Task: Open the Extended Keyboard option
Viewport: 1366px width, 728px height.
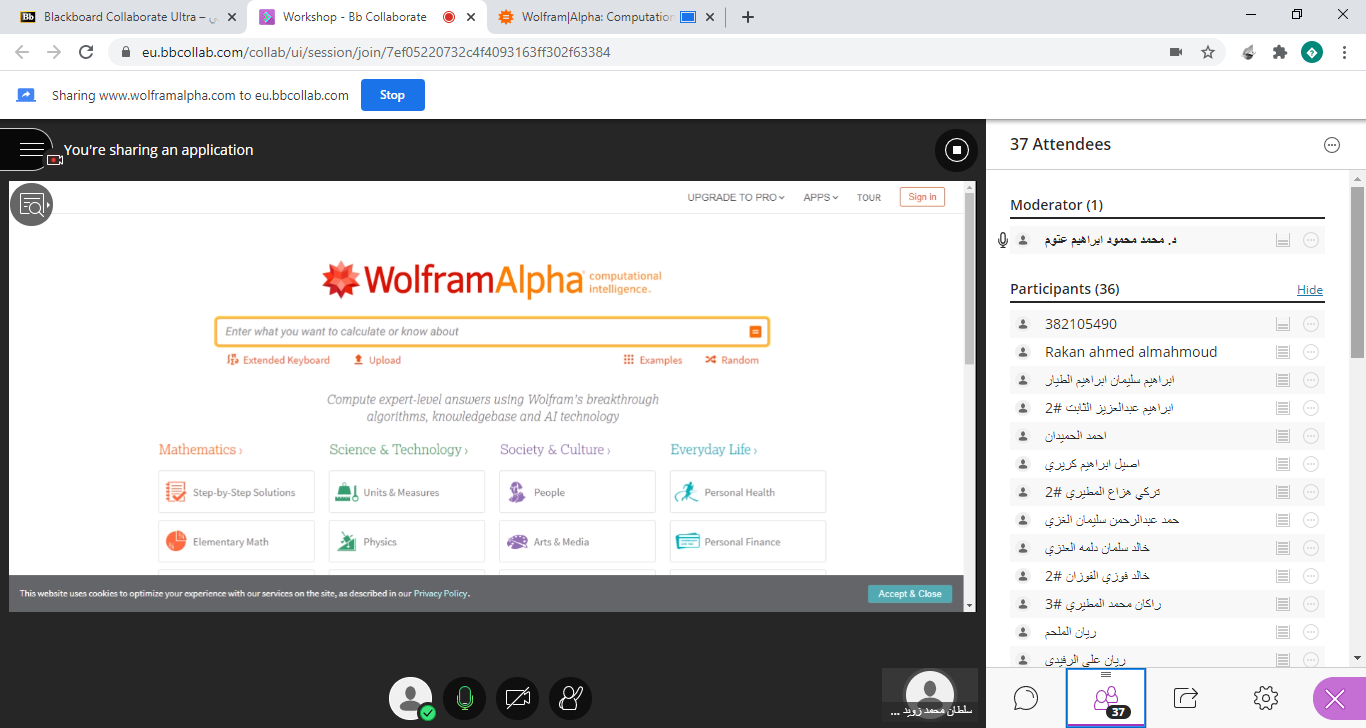Action: tap(278, 360)
